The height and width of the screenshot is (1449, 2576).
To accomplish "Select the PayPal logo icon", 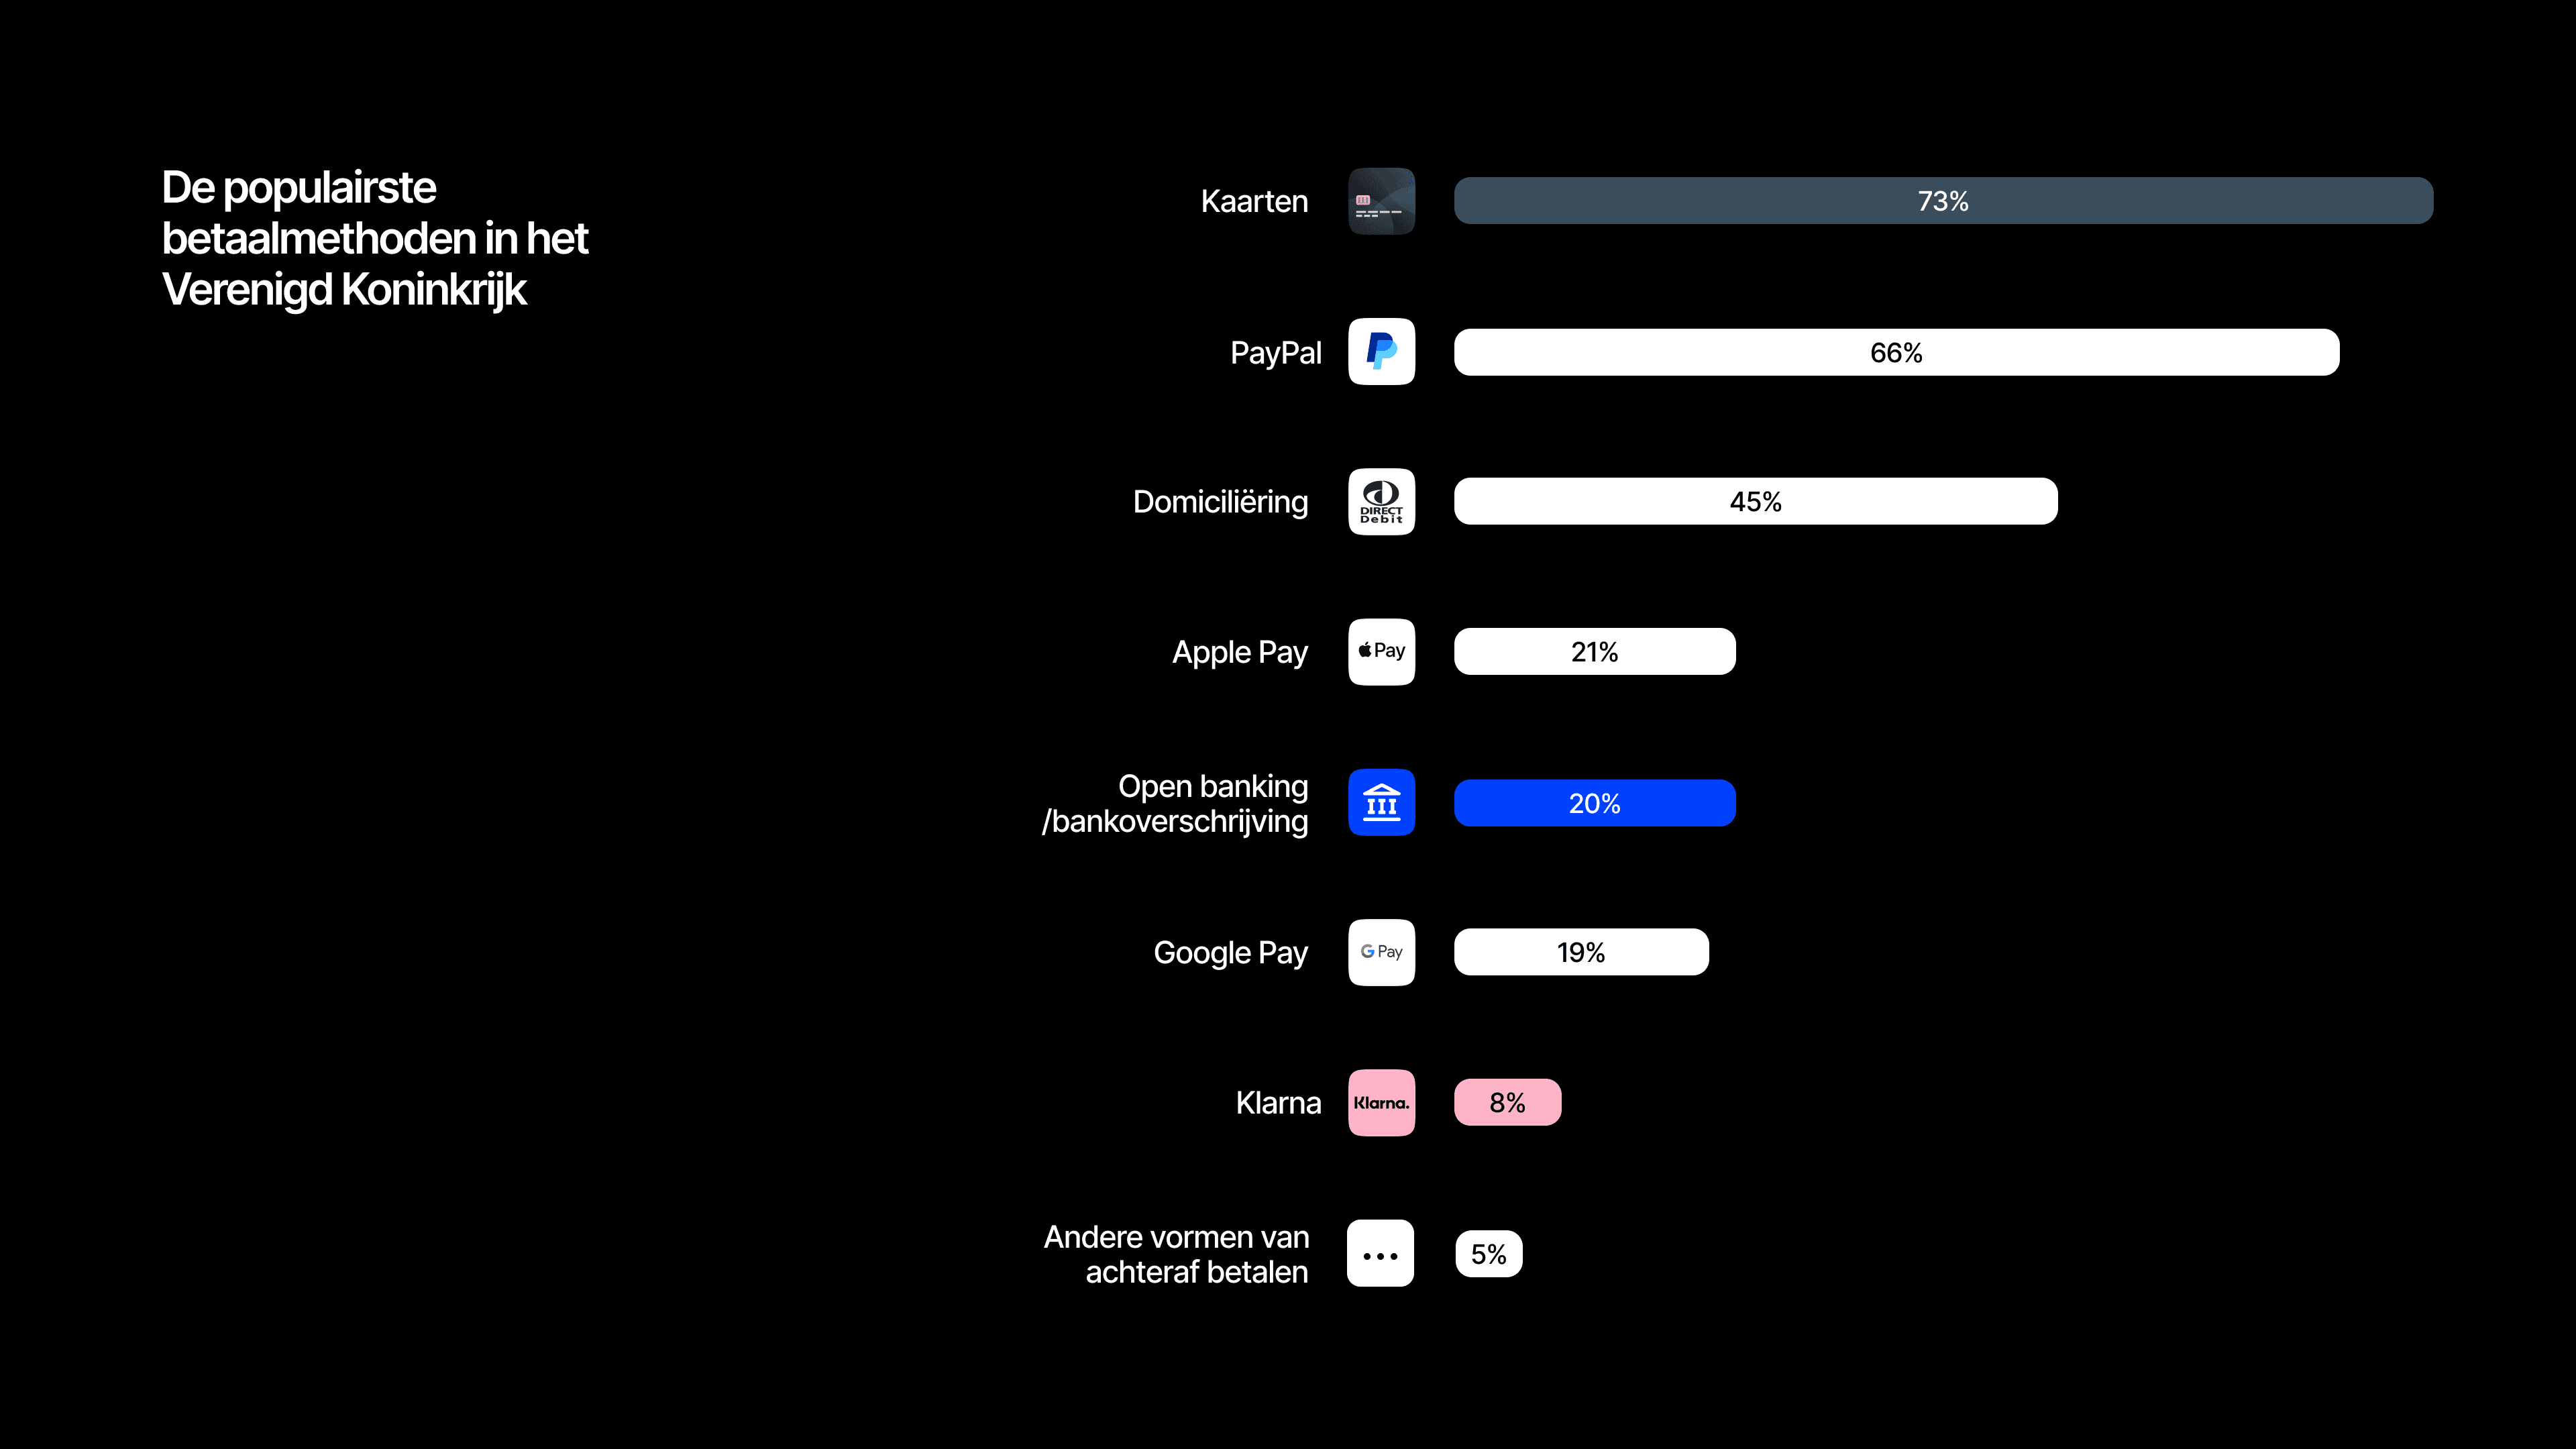I will click(1381, 351).
